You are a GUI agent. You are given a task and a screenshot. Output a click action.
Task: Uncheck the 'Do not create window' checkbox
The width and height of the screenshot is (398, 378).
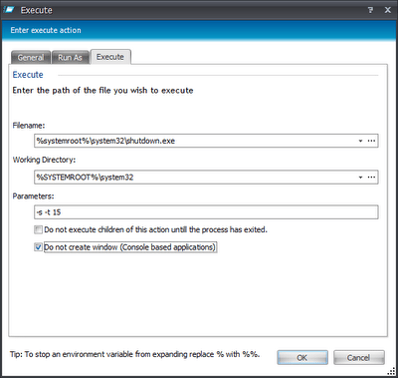pyautogui.click(x=38, y=247)
